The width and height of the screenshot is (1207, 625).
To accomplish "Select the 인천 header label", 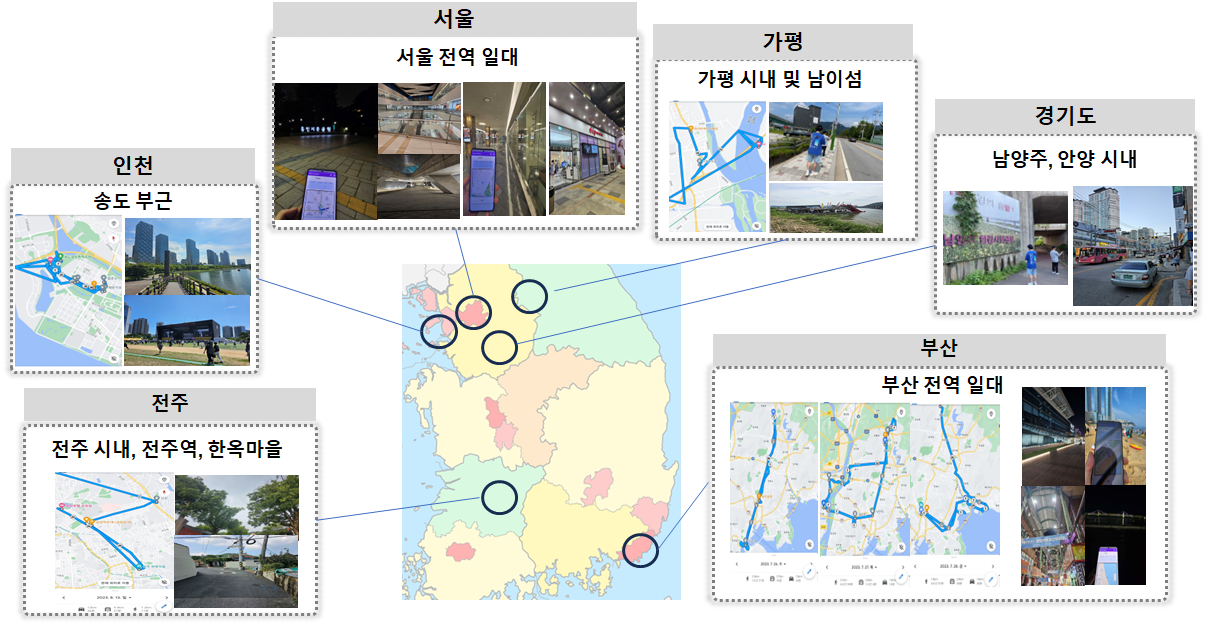I will 133,165.
